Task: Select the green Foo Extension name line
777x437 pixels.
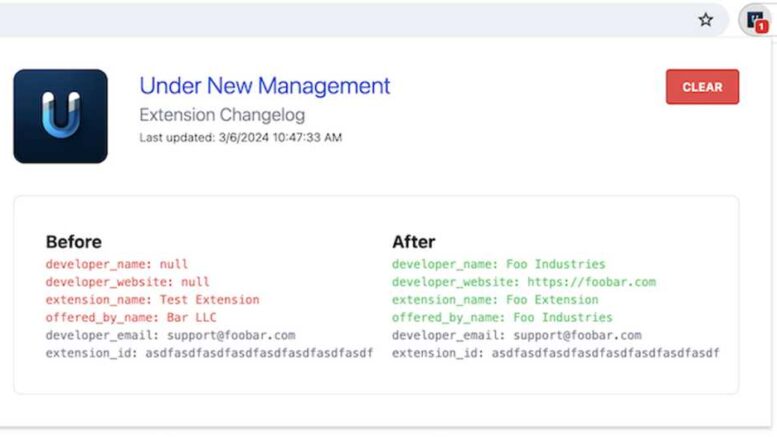Action: coord(495,300)
